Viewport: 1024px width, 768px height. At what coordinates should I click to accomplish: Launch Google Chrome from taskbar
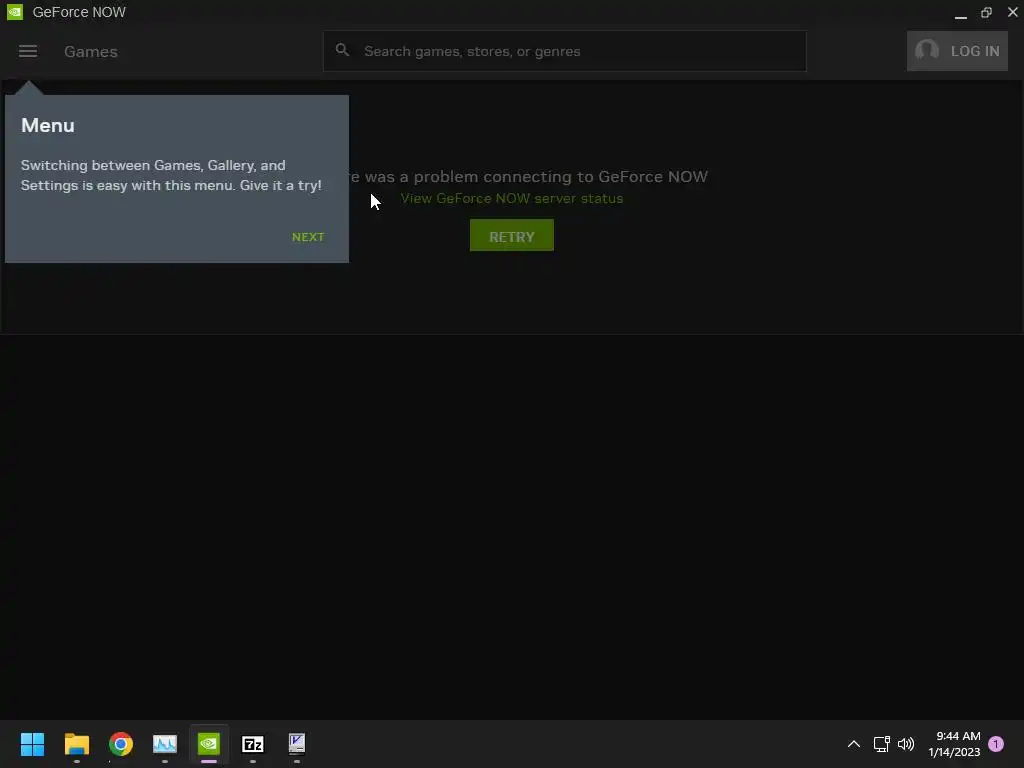(121, 744)
